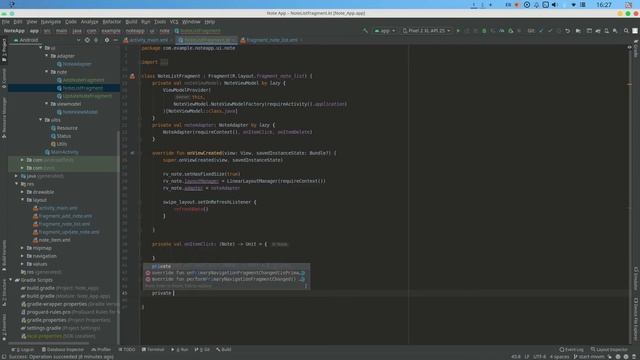Click the override gutter marker at onViewCreated
Image resolution: width=640 pixels, height=360 pixels.
132,153
